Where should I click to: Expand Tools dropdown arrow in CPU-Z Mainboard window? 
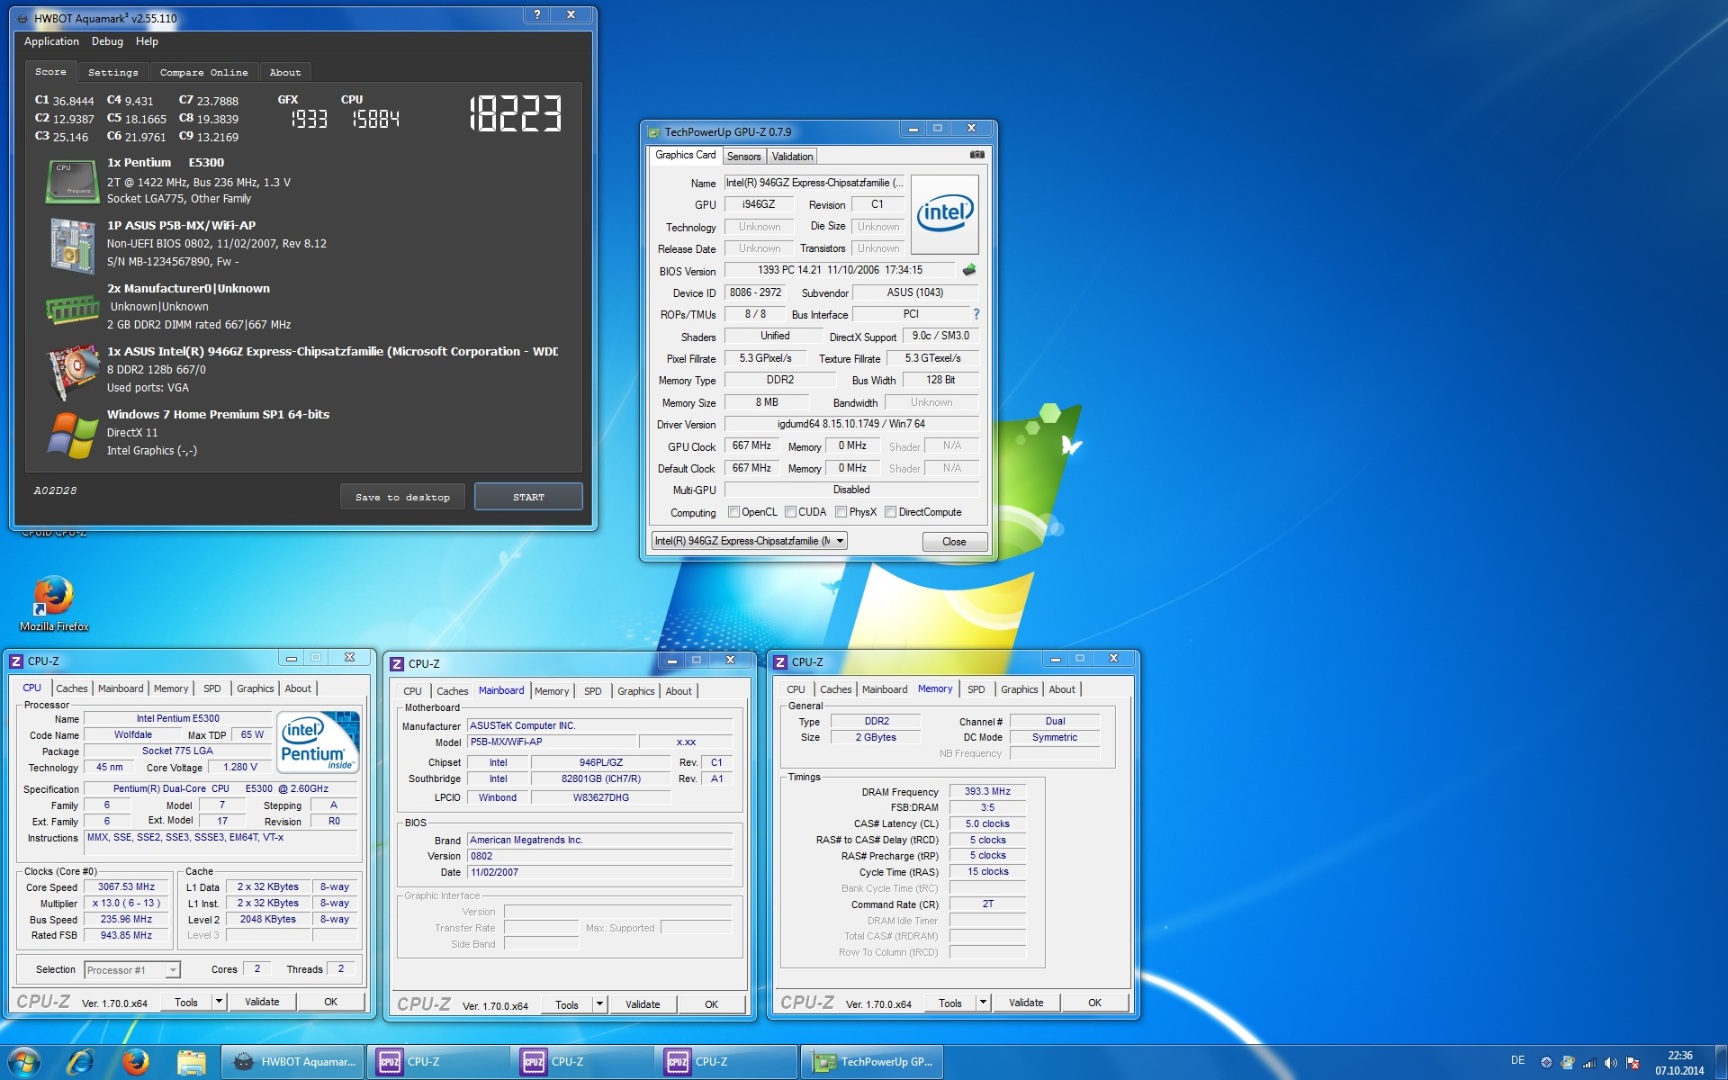[600, 1004]
